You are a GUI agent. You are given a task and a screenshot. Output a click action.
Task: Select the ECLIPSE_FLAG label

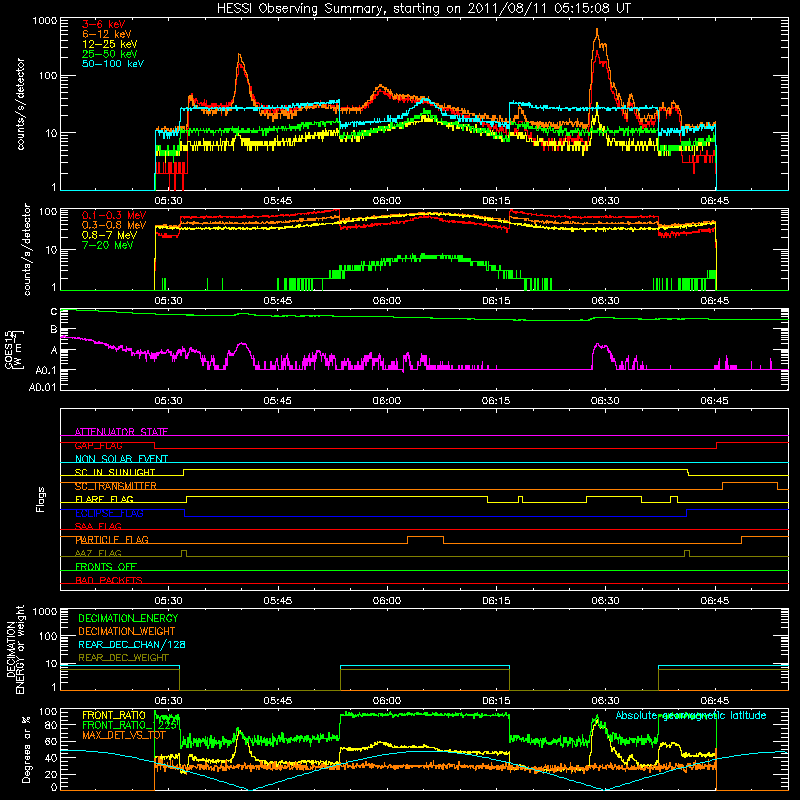point(109,513)
